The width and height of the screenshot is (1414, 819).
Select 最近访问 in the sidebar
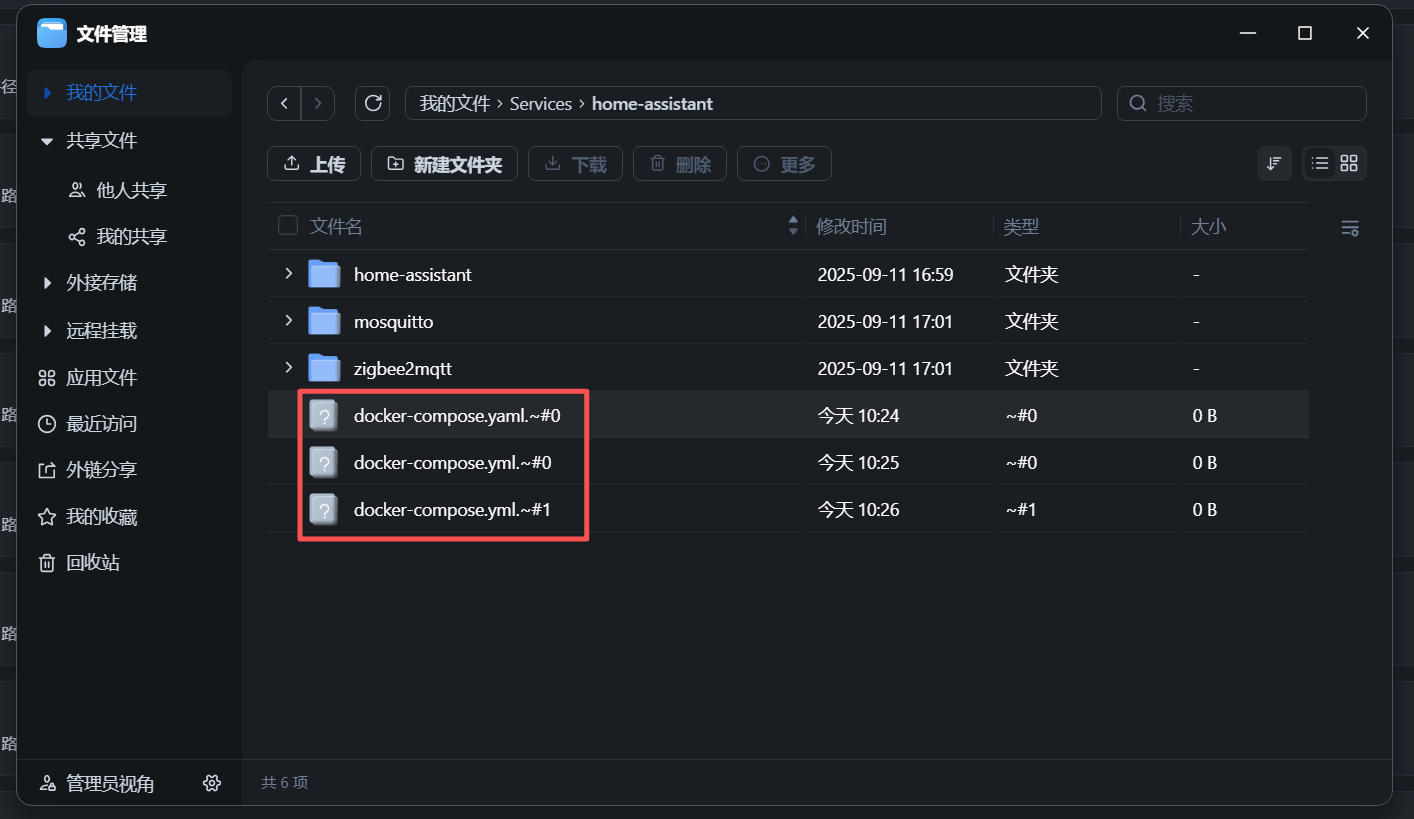coord(101,424)
